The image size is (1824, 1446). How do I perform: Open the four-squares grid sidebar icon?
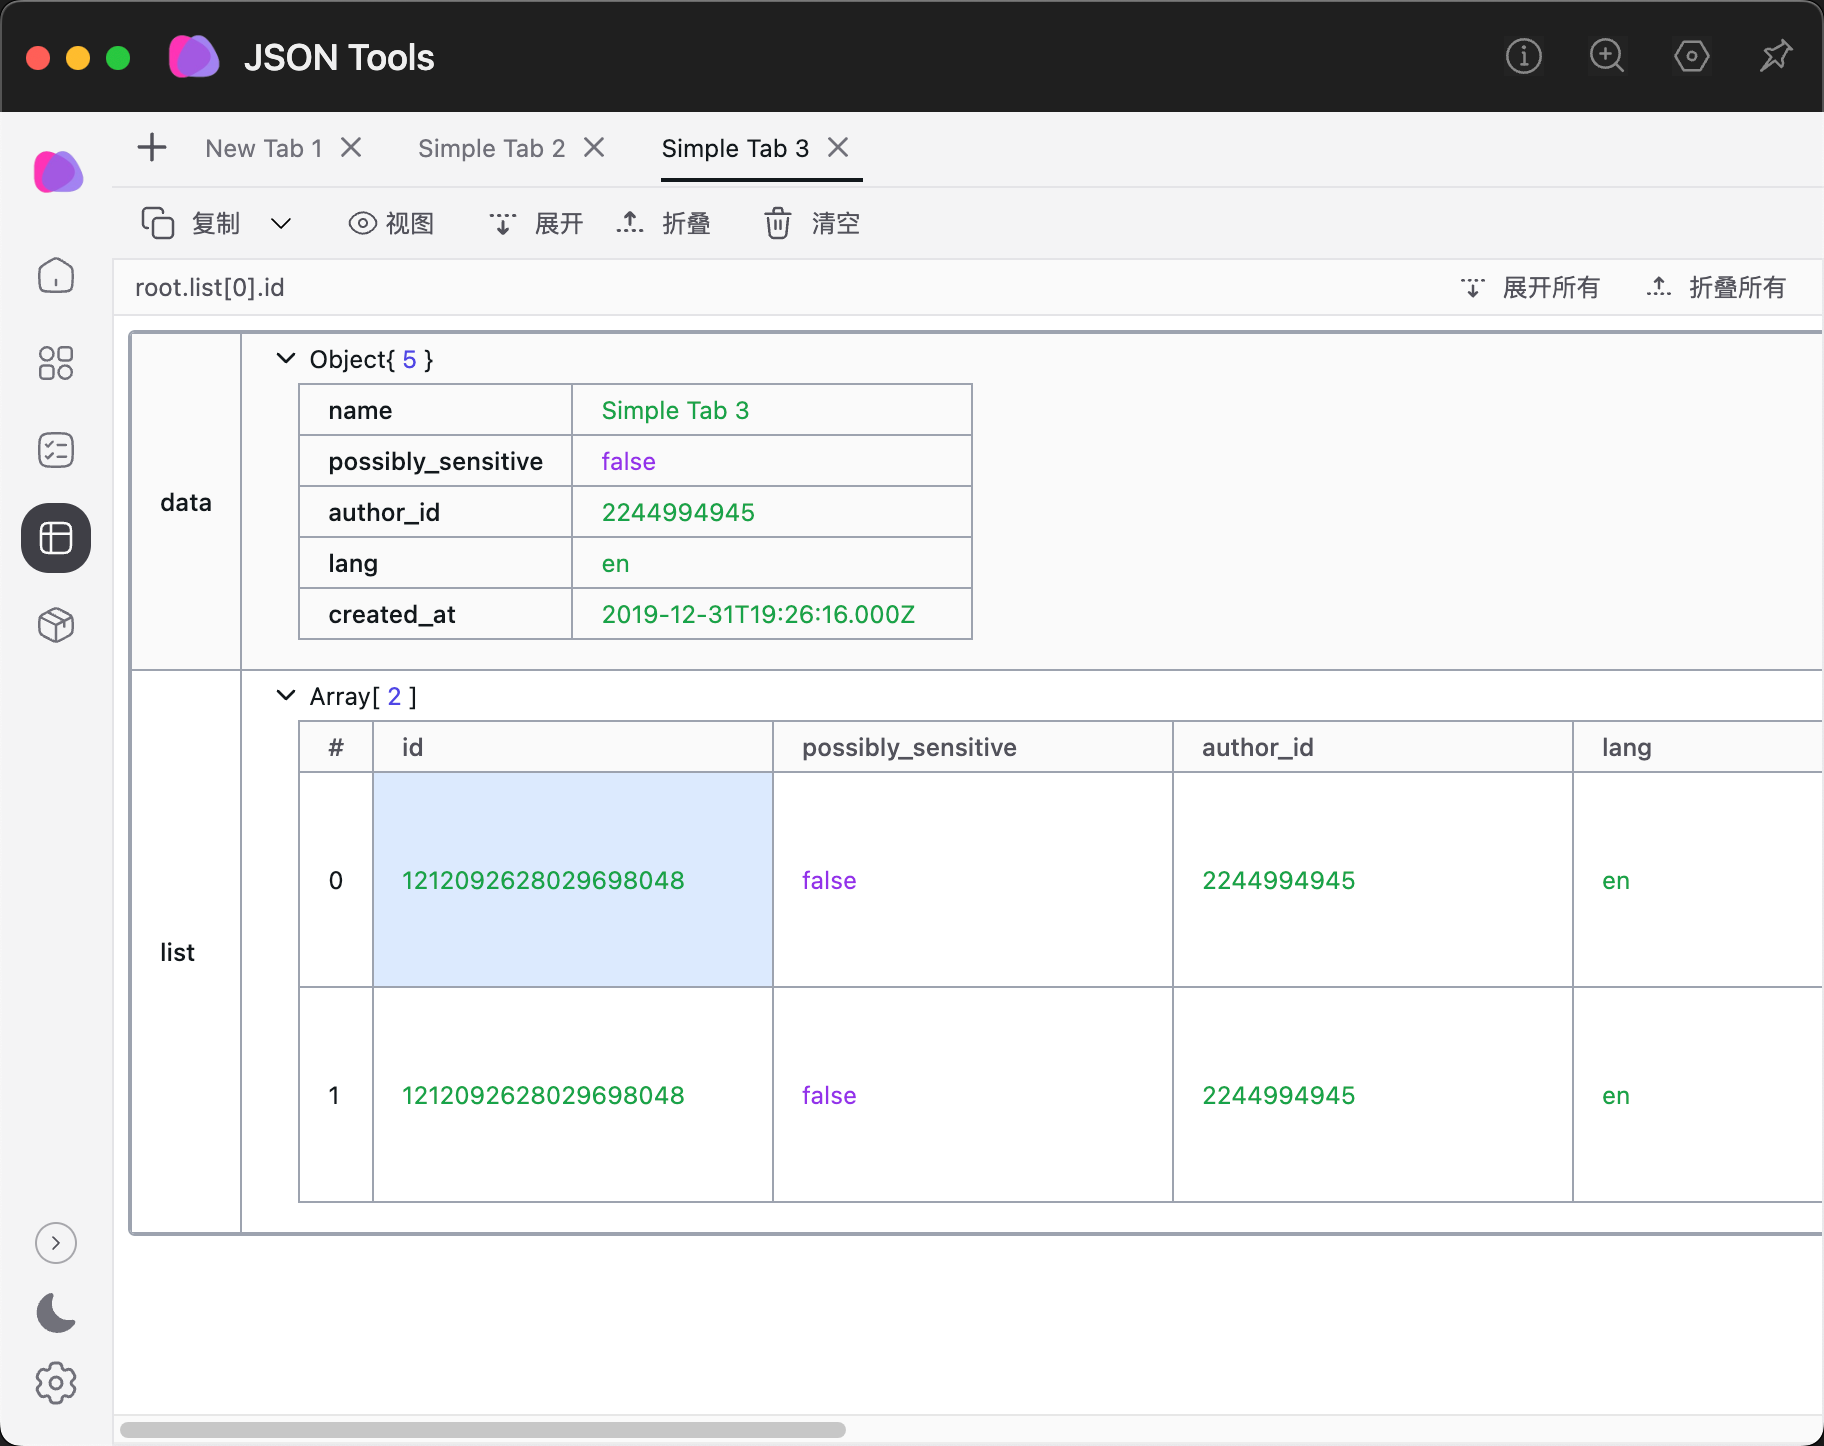[56, 363]
